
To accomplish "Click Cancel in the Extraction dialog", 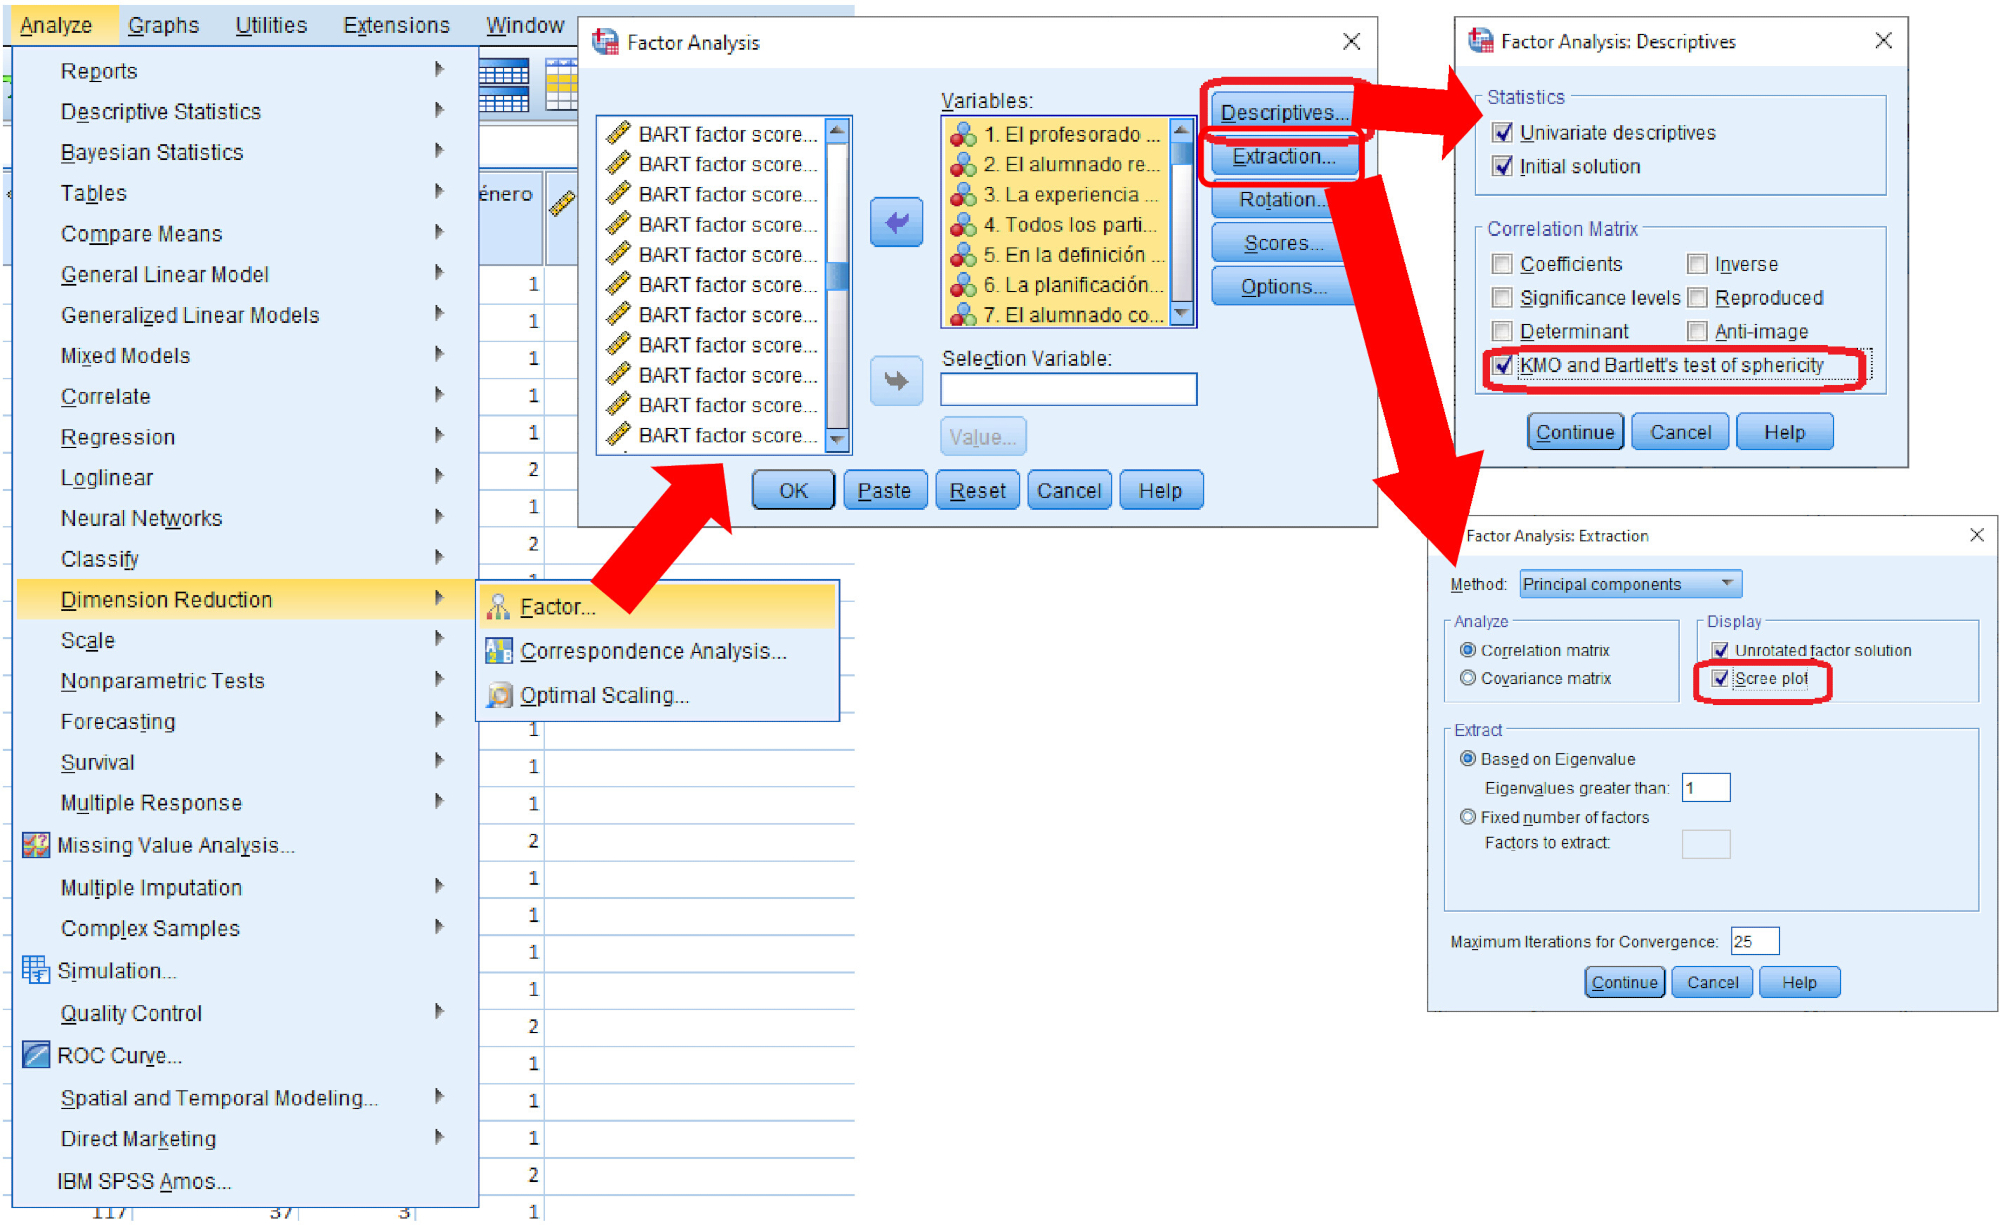I will pos(1712,982).
